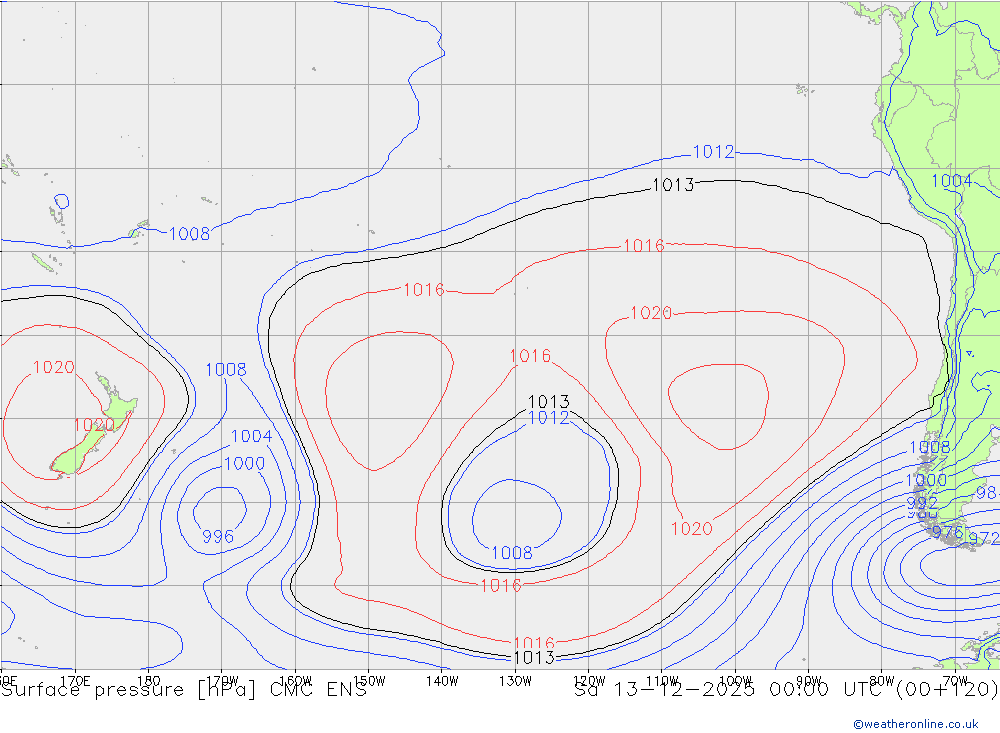
Task: Click the 140W longitude axis label
Action: tap(441, 681)
